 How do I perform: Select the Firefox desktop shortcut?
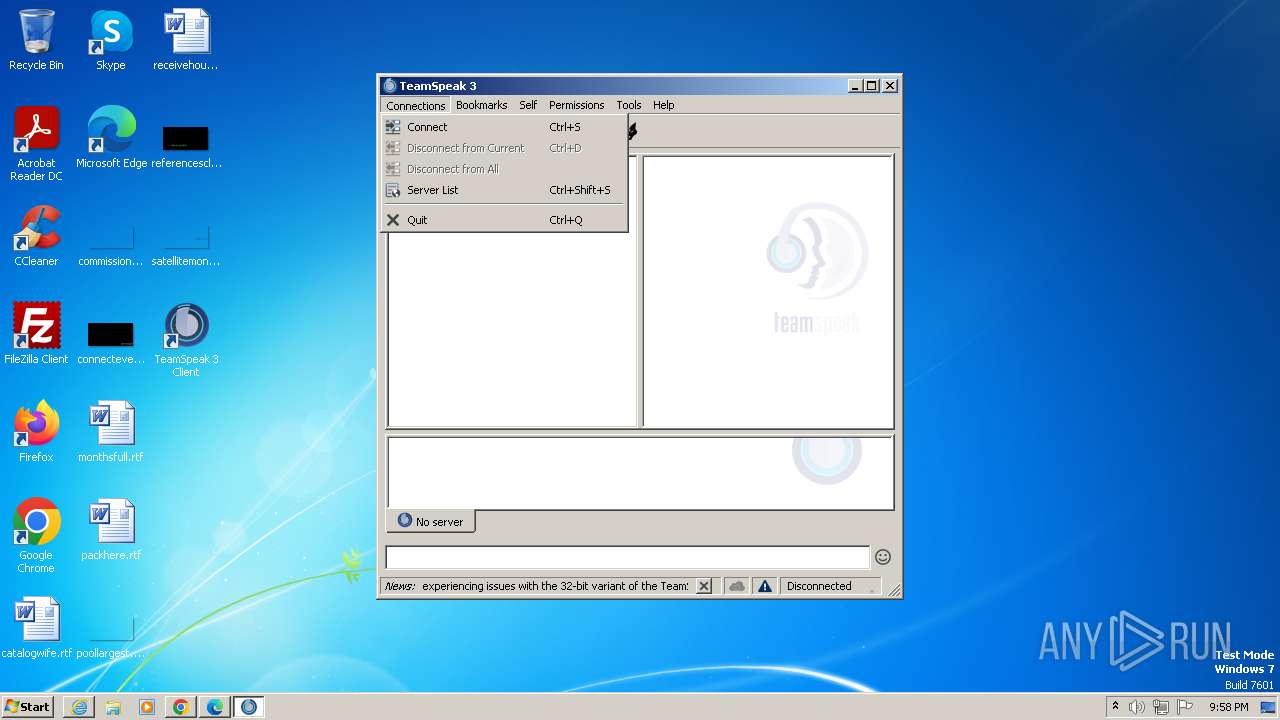click(x=36, y=432)
